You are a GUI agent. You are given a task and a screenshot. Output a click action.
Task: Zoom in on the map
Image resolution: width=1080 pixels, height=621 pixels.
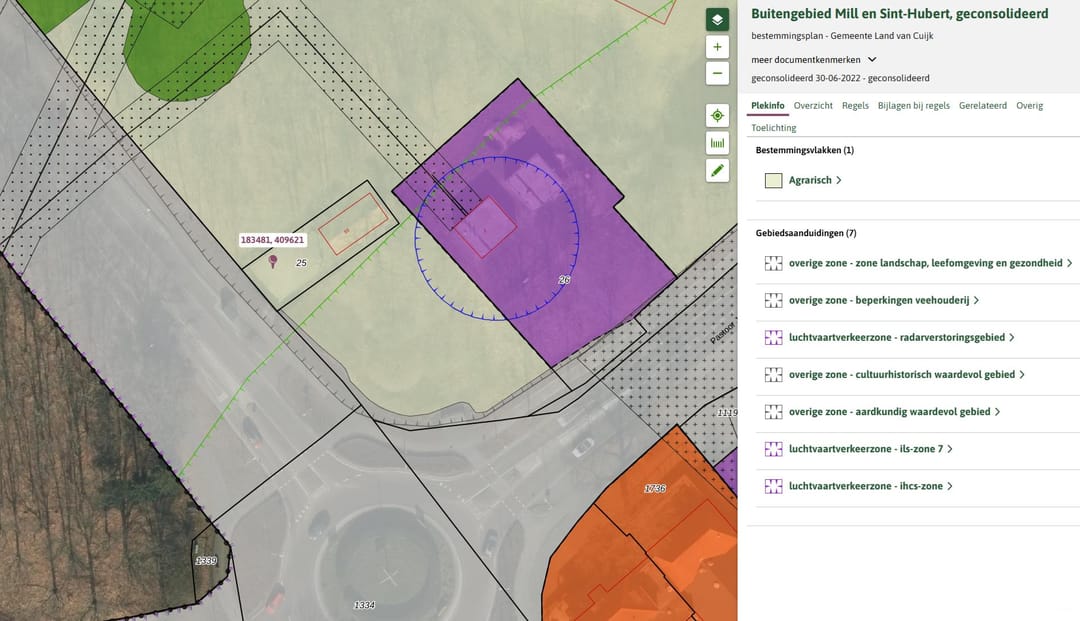[x=717, y=47]
